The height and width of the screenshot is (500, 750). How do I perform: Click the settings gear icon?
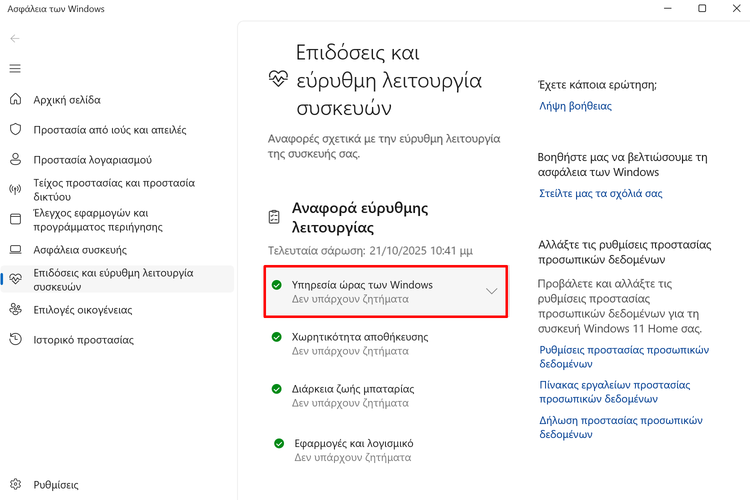(15, 485)
